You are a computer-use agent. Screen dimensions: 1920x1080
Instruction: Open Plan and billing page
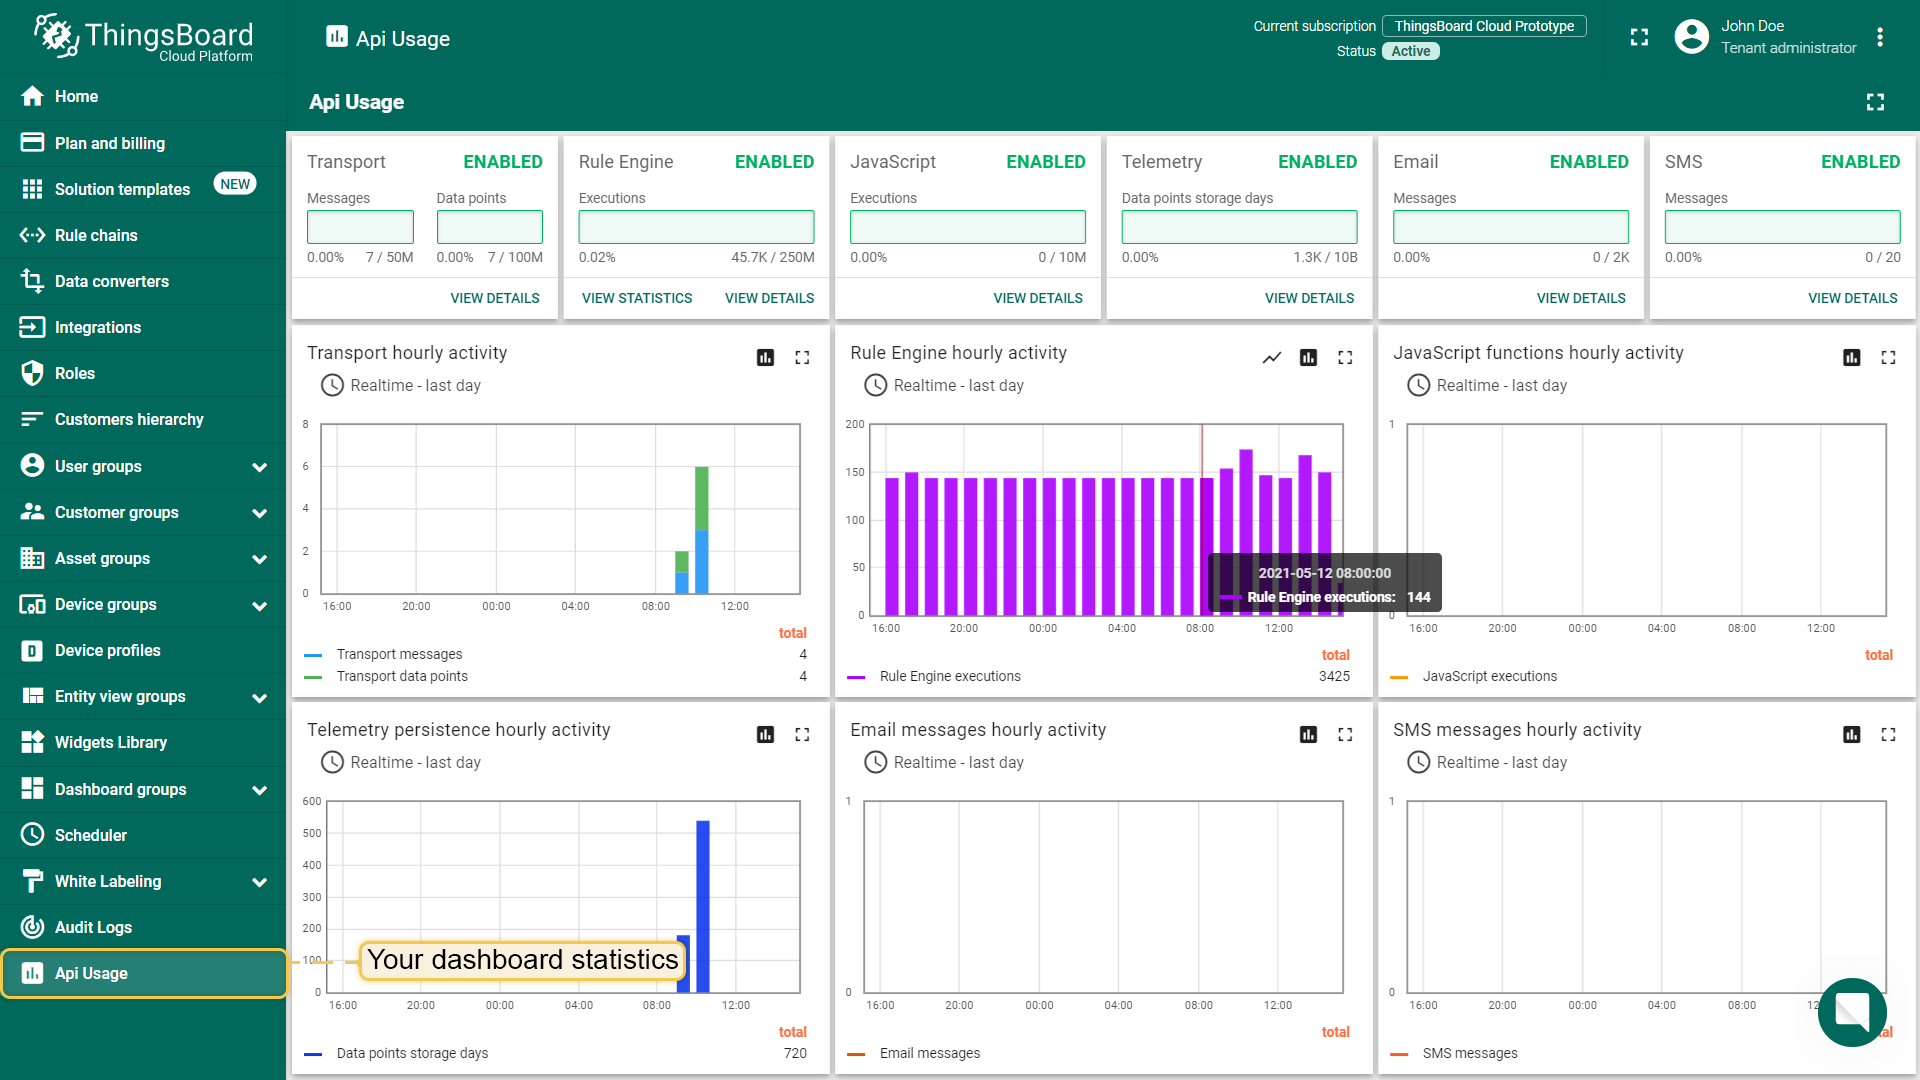point(143,143)
